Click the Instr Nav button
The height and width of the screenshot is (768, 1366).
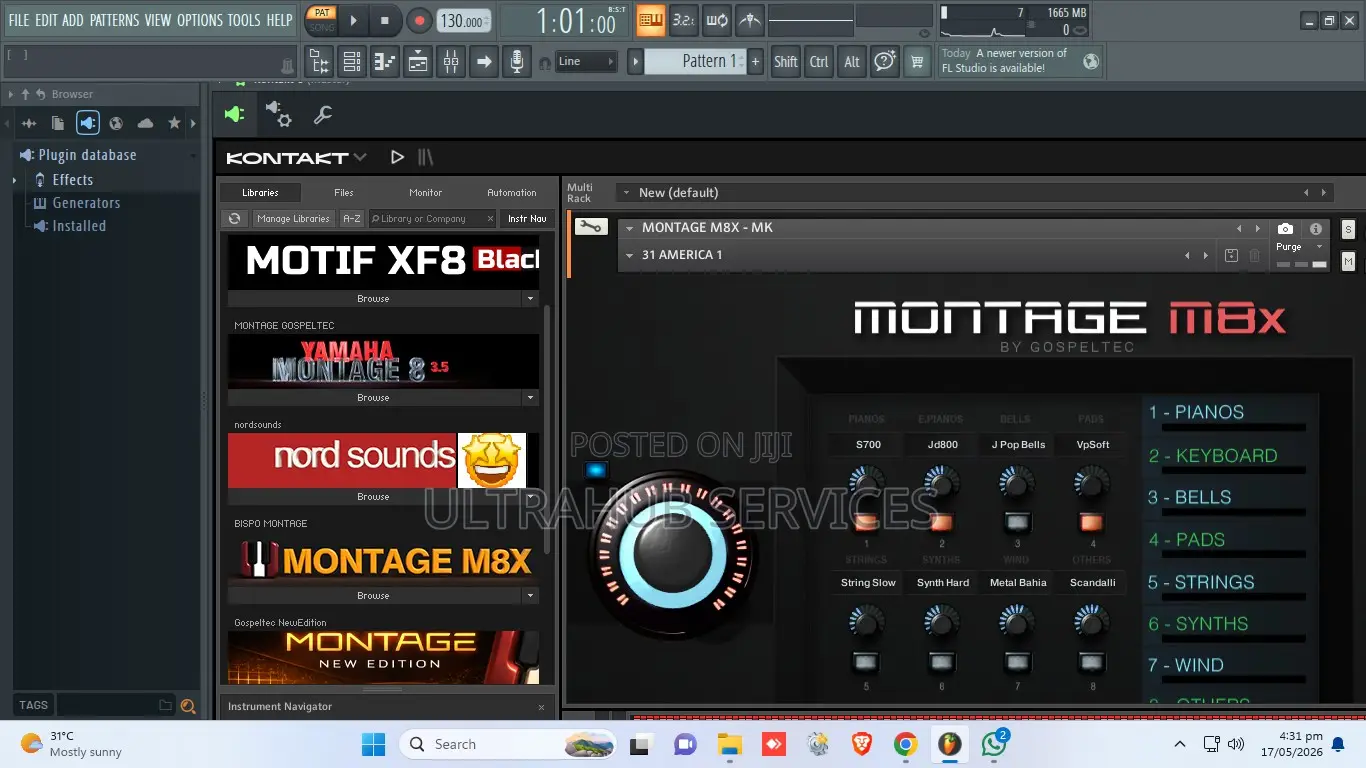[x=527, y=218]
